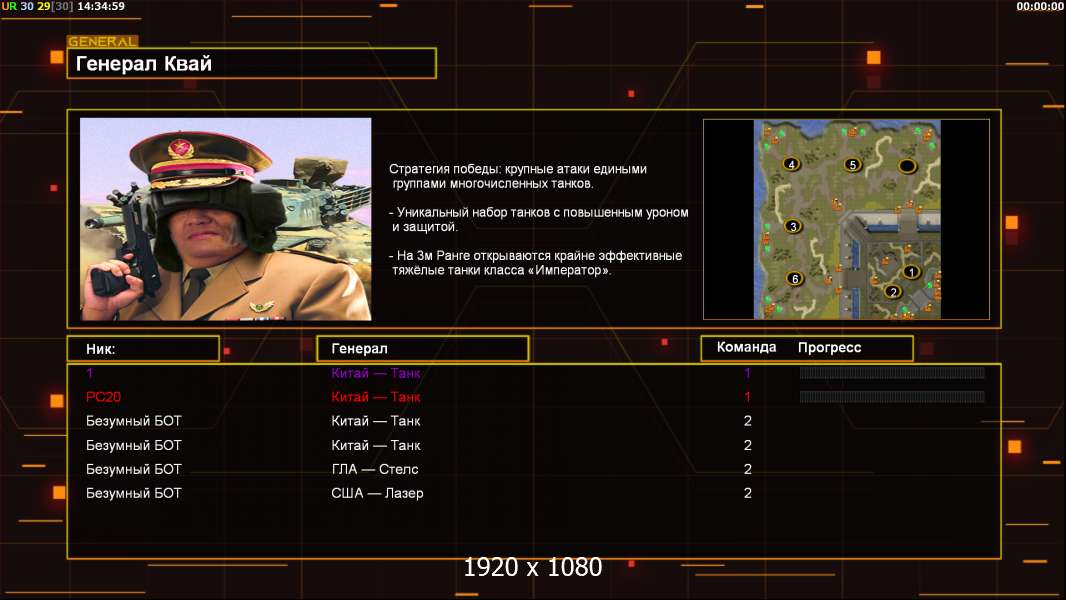
Task: Click the 'Стратегия победы' description line
Action: [x=518, y=176]
